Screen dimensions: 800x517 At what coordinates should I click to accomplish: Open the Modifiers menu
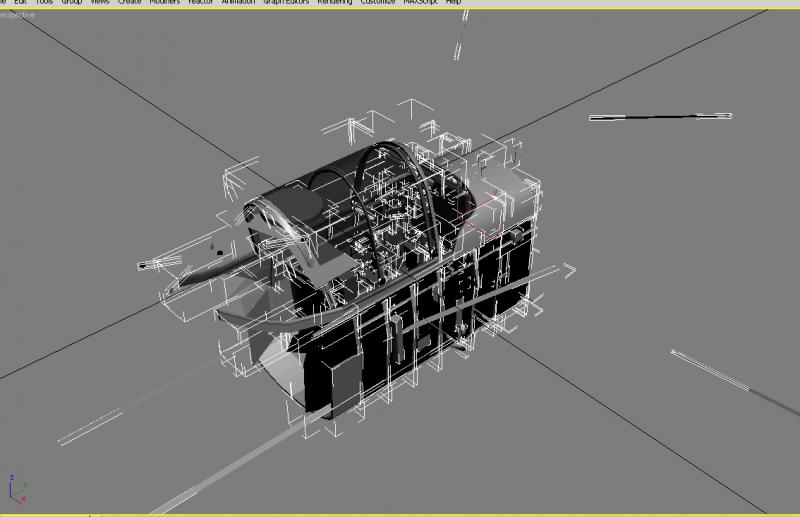coord(165,2)
